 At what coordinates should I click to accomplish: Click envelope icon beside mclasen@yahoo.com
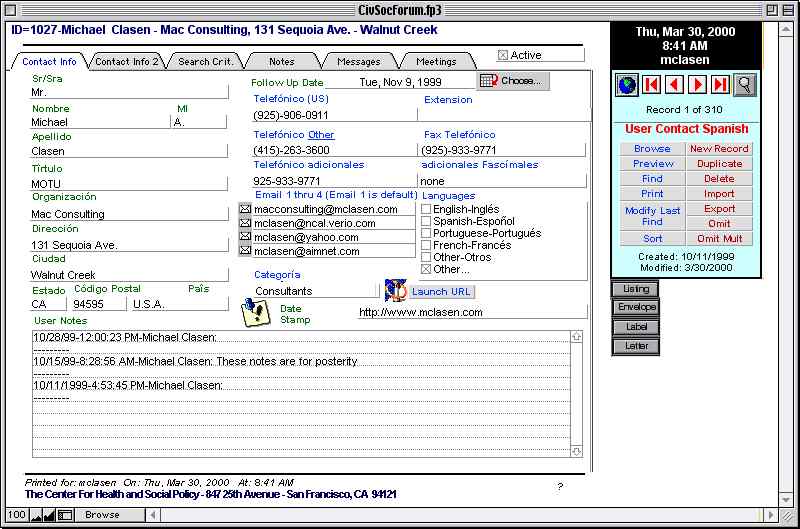coord(245,237)
